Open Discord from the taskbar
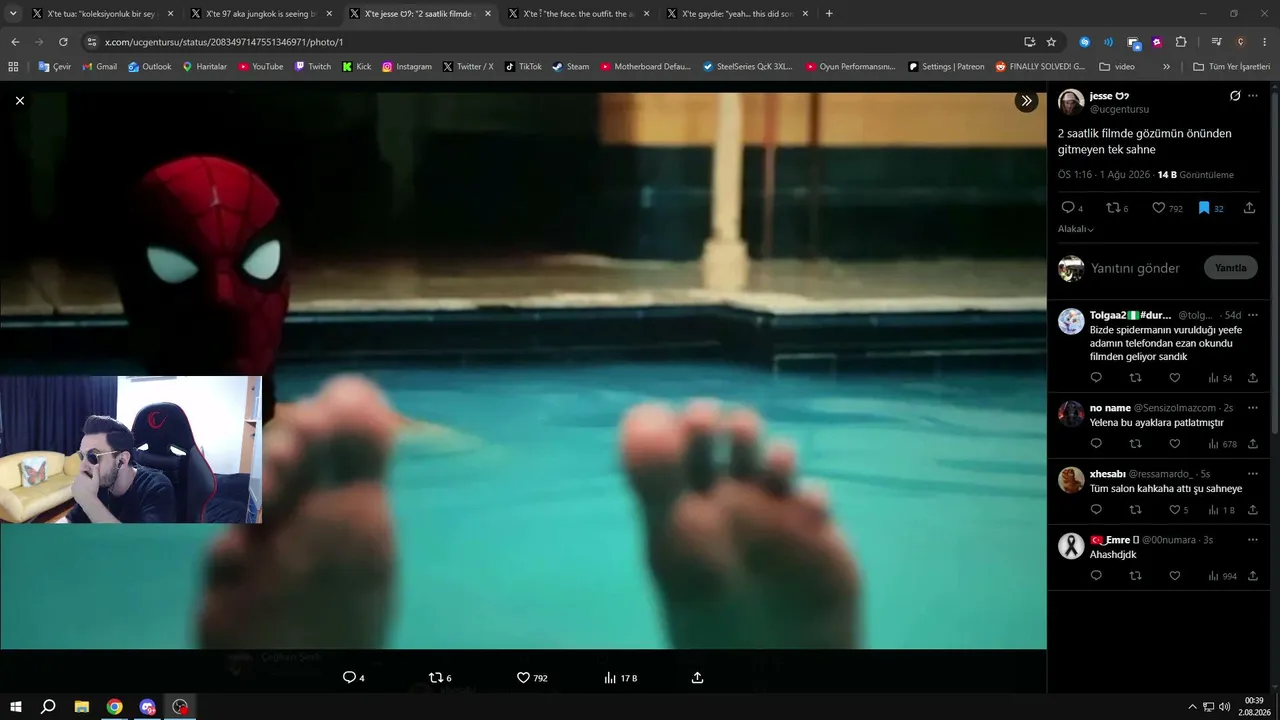The image size is (1280, 720). pos(148,707)
